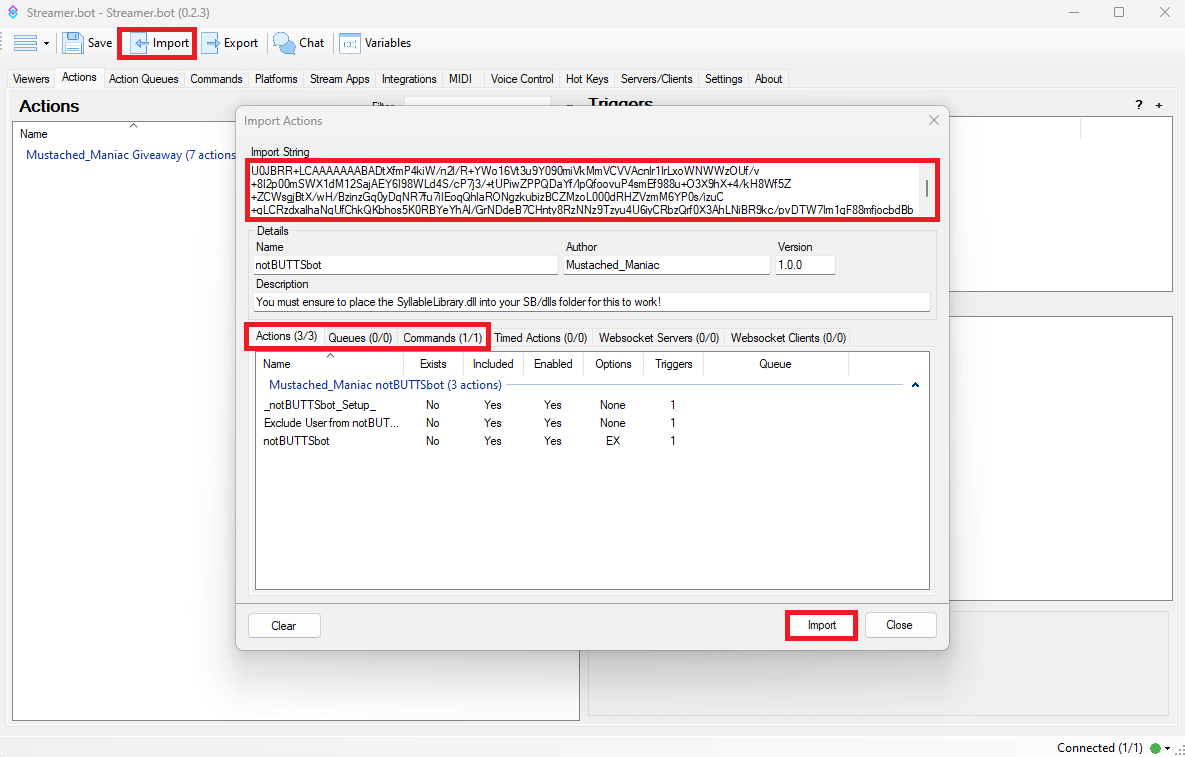1185x757 pixels.
Task: Click the Import String scrollbar
Action: click(927, 189)
